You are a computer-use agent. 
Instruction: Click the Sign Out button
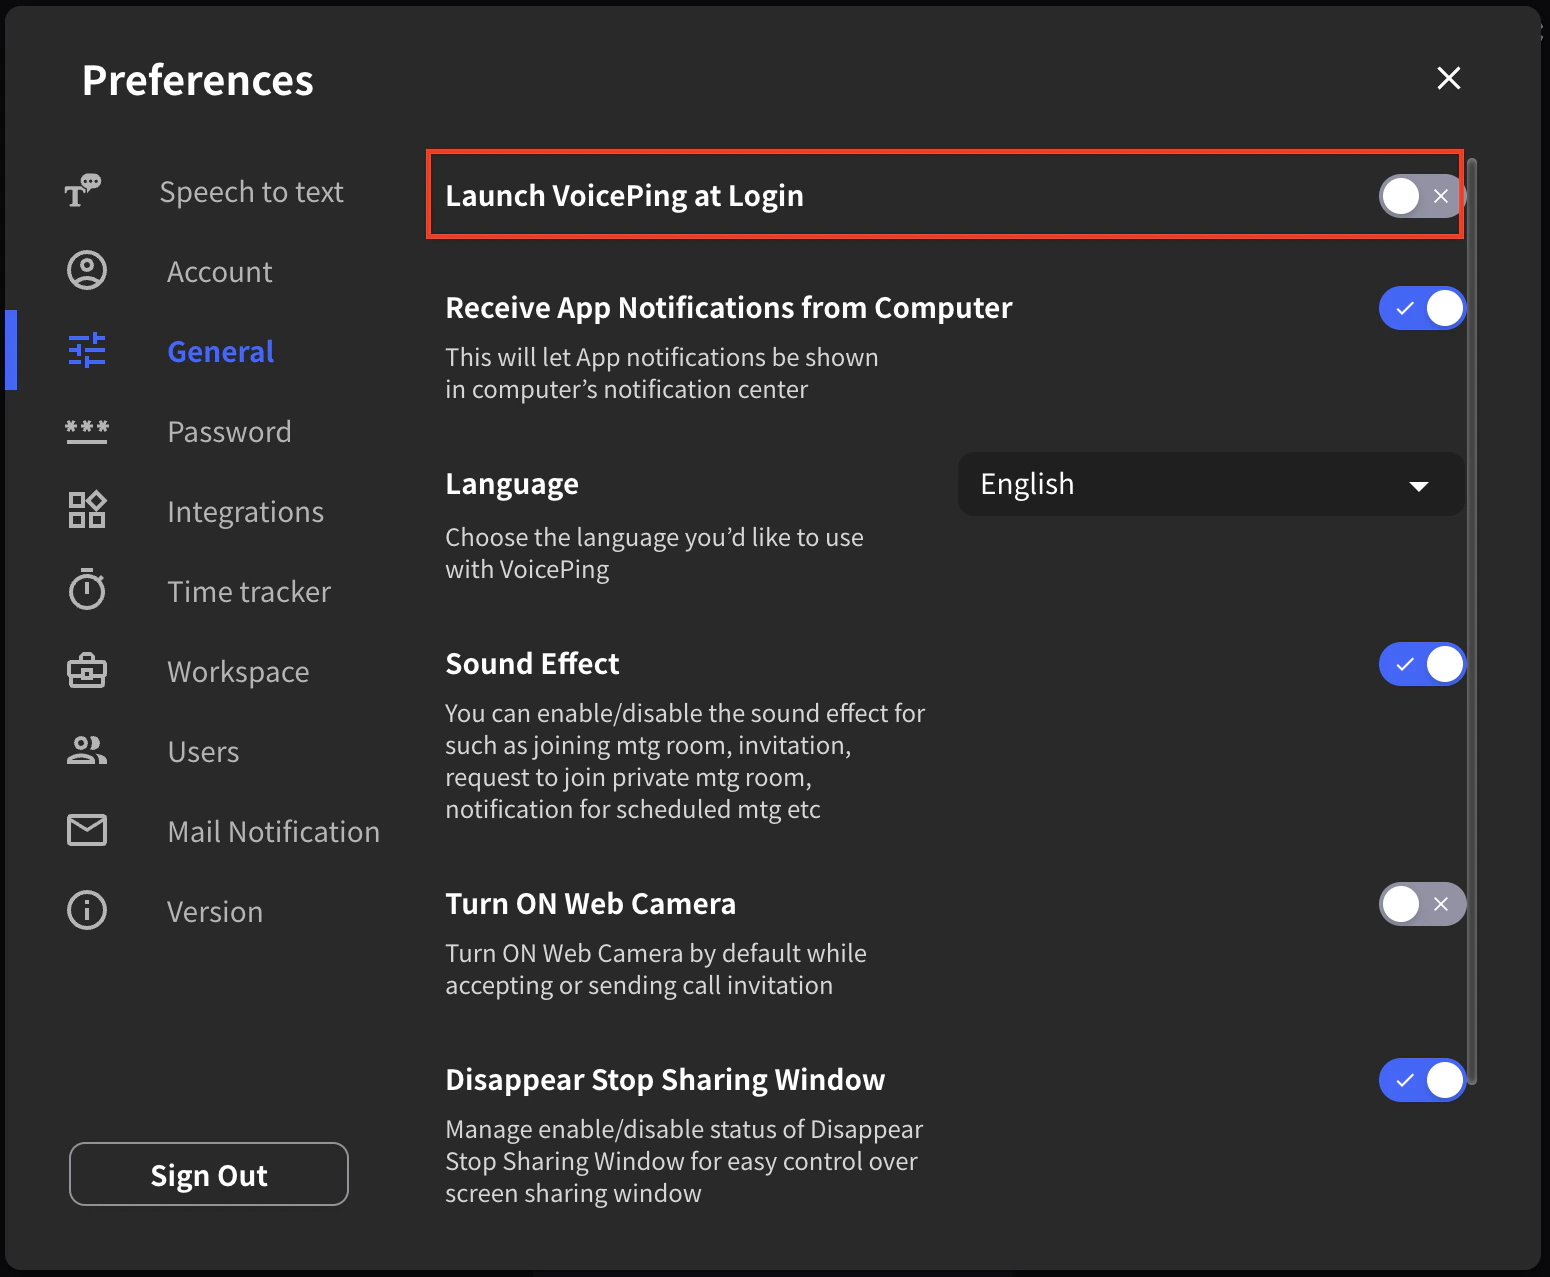pyautogui.click(x=208, y=1174)
